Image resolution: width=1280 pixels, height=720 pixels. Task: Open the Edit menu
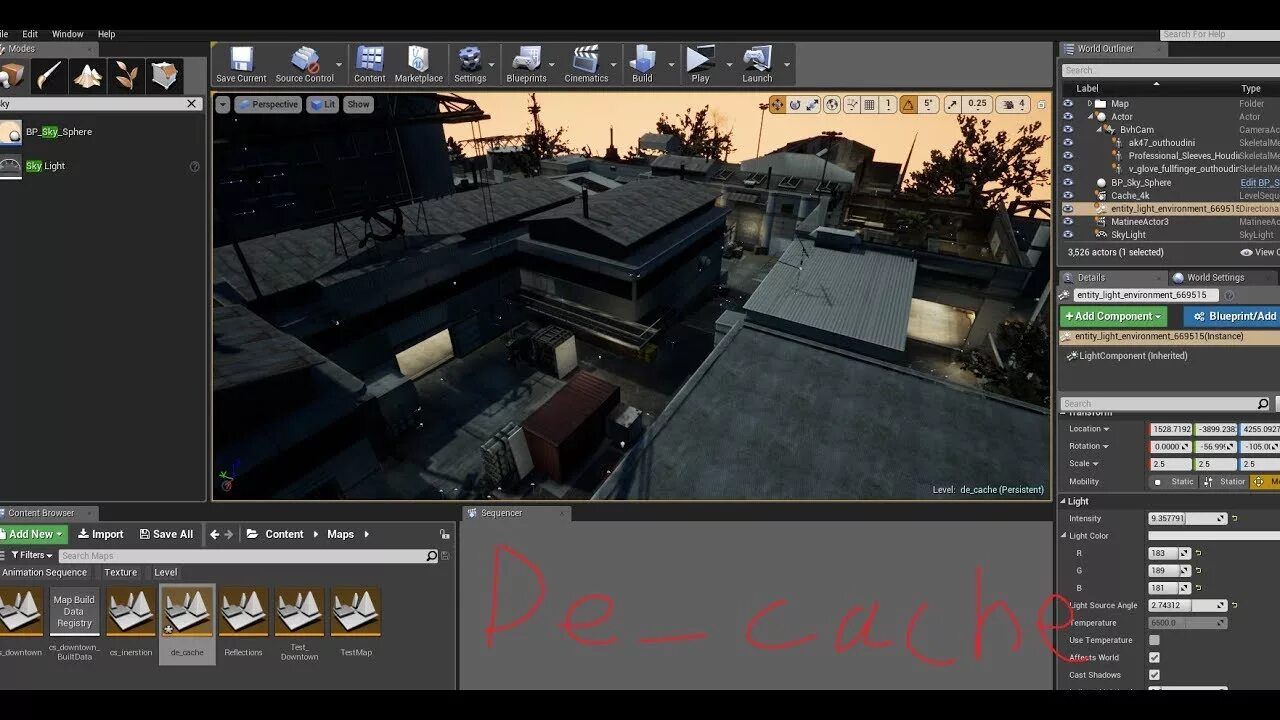[x=30, y=34]
